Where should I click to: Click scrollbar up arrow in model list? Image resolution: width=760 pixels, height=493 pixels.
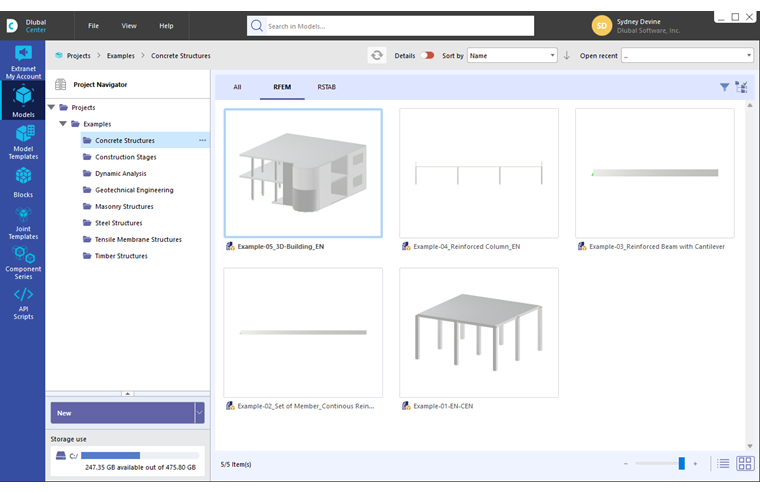(x=750, y=105)
